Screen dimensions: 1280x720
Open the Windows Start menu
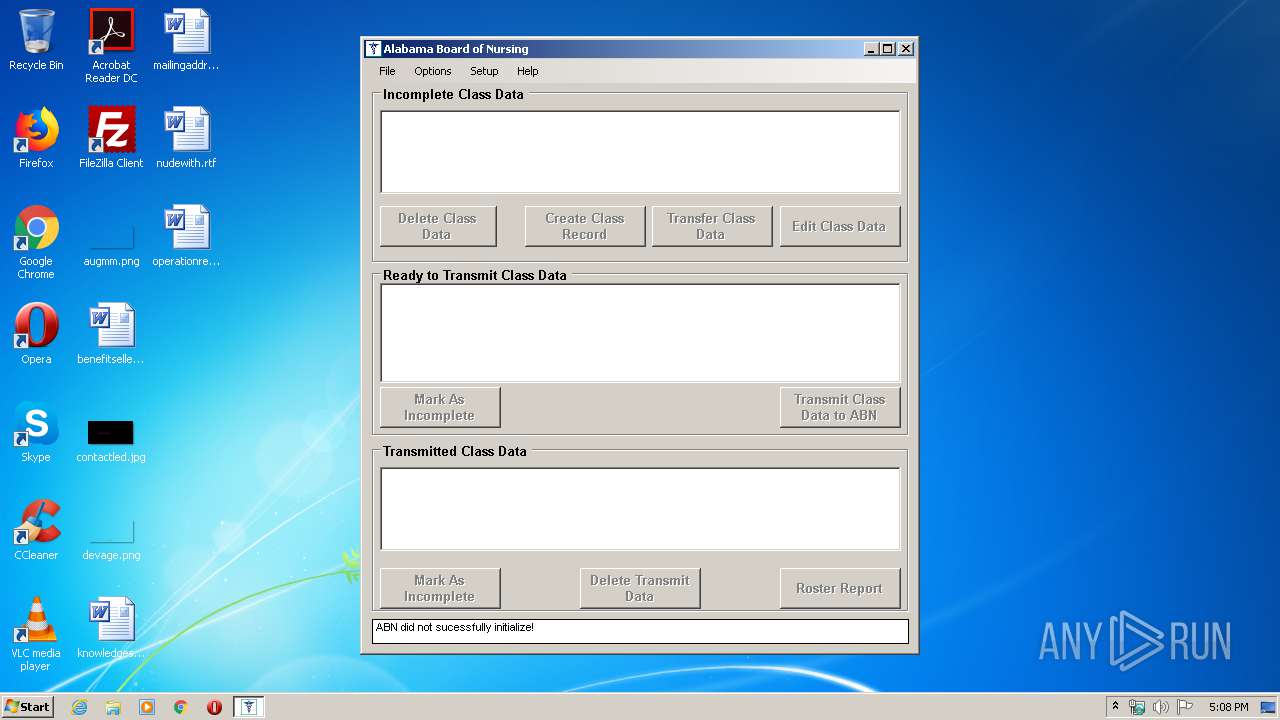pyautogui.click(x=28, y=707)
